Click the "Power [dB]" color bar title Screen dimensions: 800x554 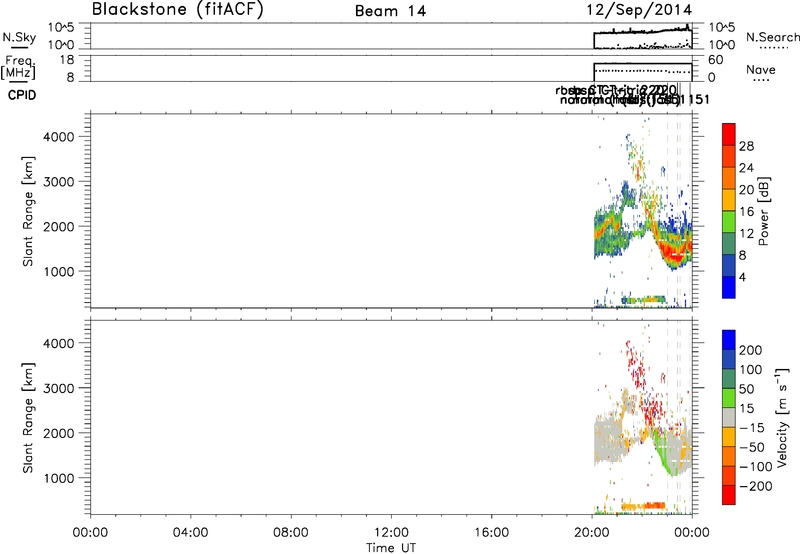[x=764, y=211]
